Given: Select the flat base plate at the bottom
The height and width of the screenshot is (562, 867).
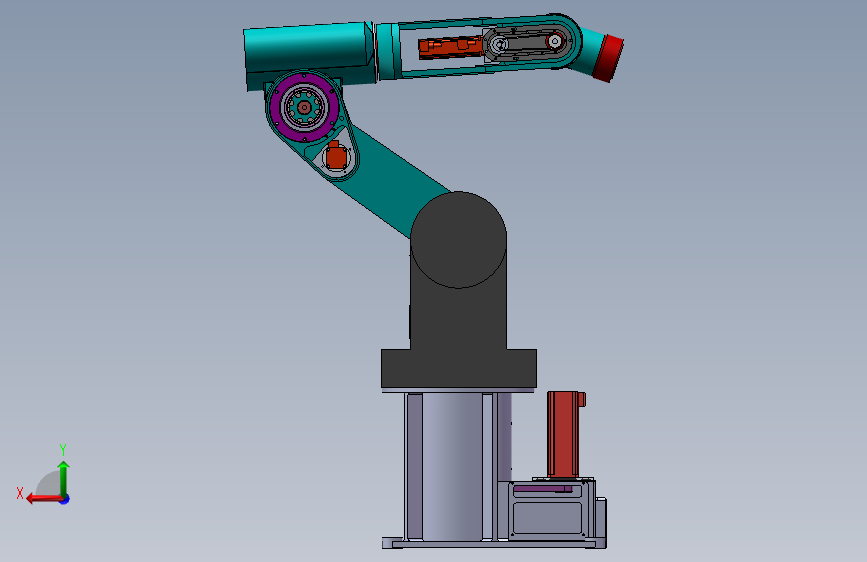Looking at the screenshot, I should (494, 544).
